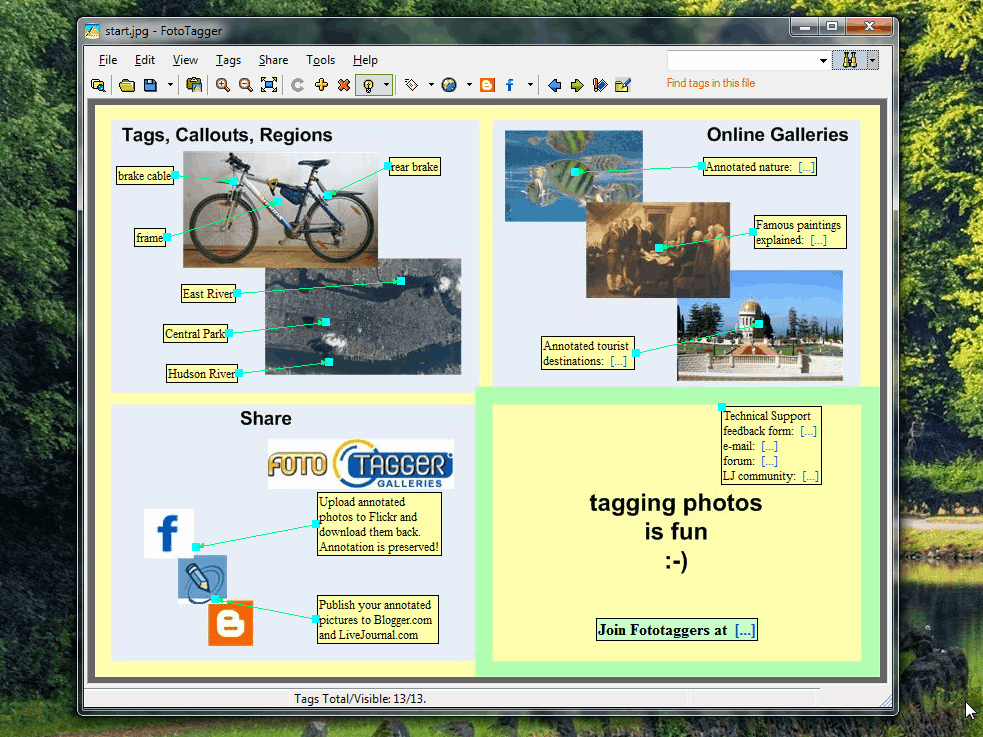Follow the Annotated nature [...] link
Image resolution: width=983 pixels, height=737 pixels.
pyautogui.click(x=806, y=167)
